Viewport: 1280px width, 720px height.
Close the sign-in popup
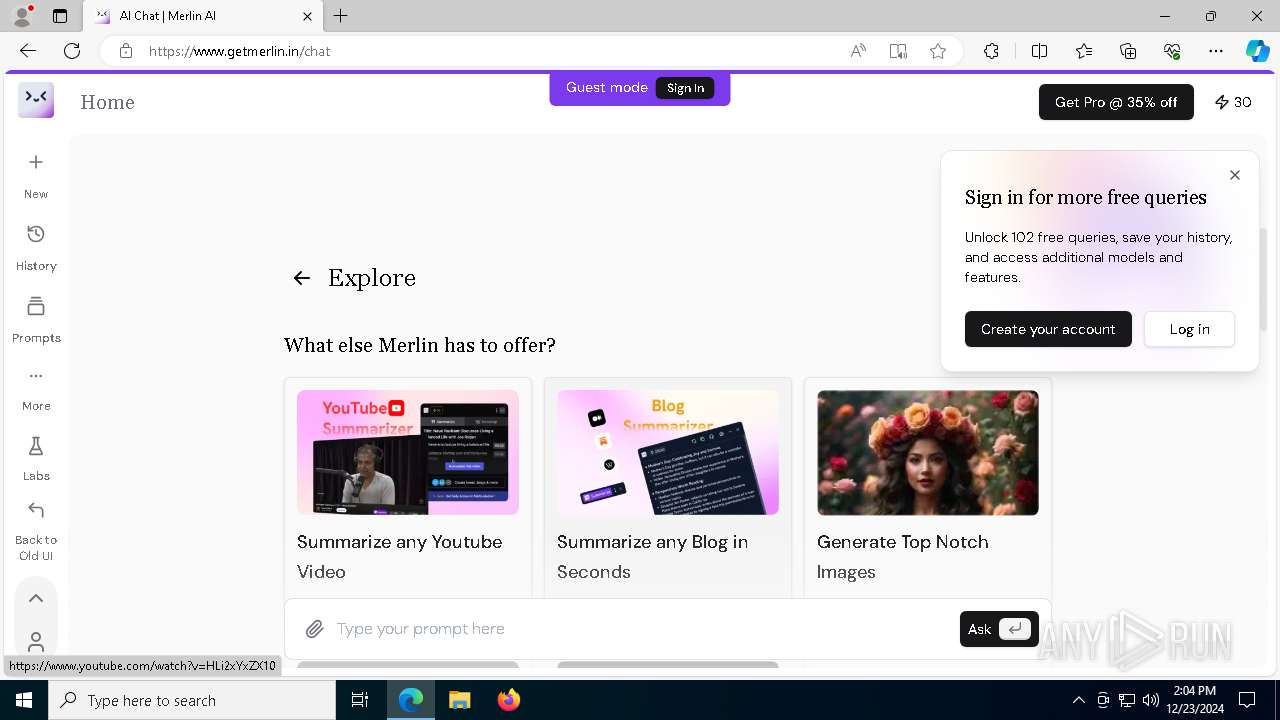1235,175
